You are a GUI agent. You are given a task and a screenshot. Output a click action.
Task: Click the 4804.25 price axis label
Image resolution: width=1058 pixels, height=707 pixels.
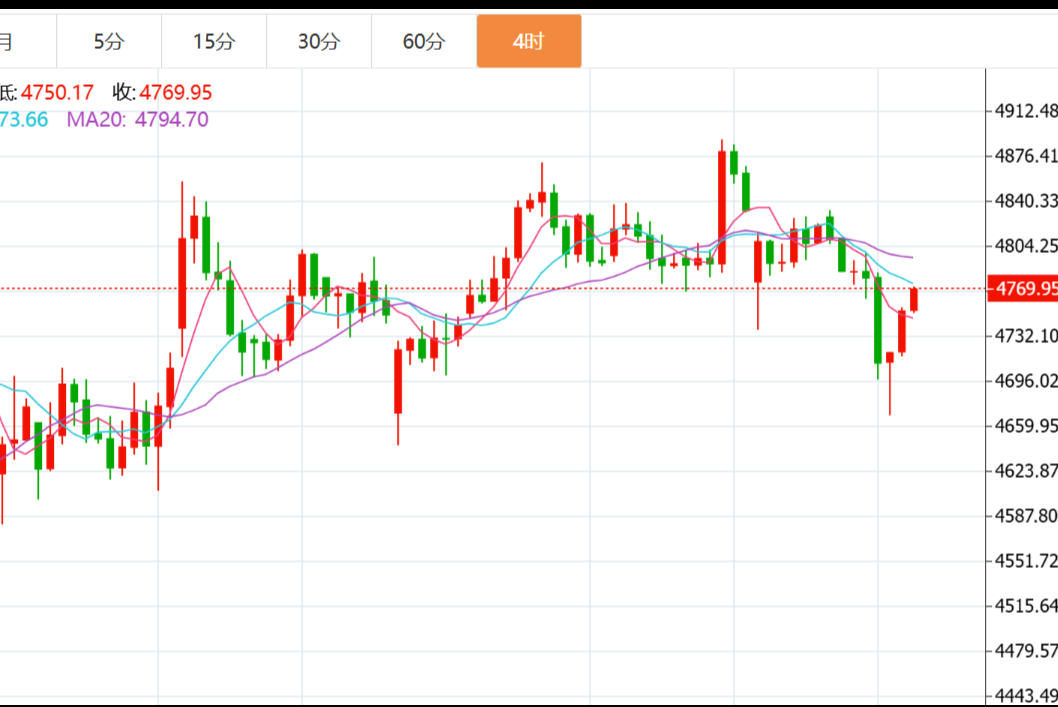[1026, 246]
